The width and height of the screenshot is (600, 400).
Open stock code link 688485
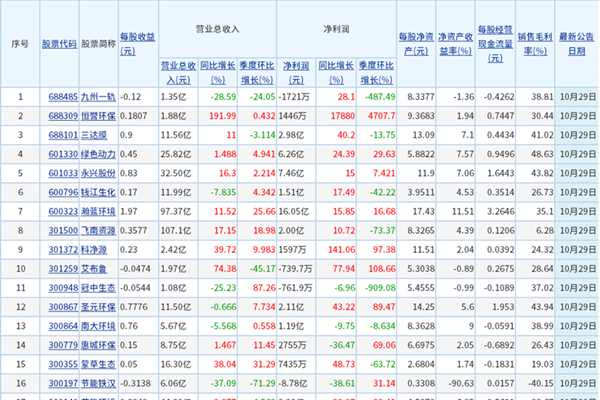[61, 97]
